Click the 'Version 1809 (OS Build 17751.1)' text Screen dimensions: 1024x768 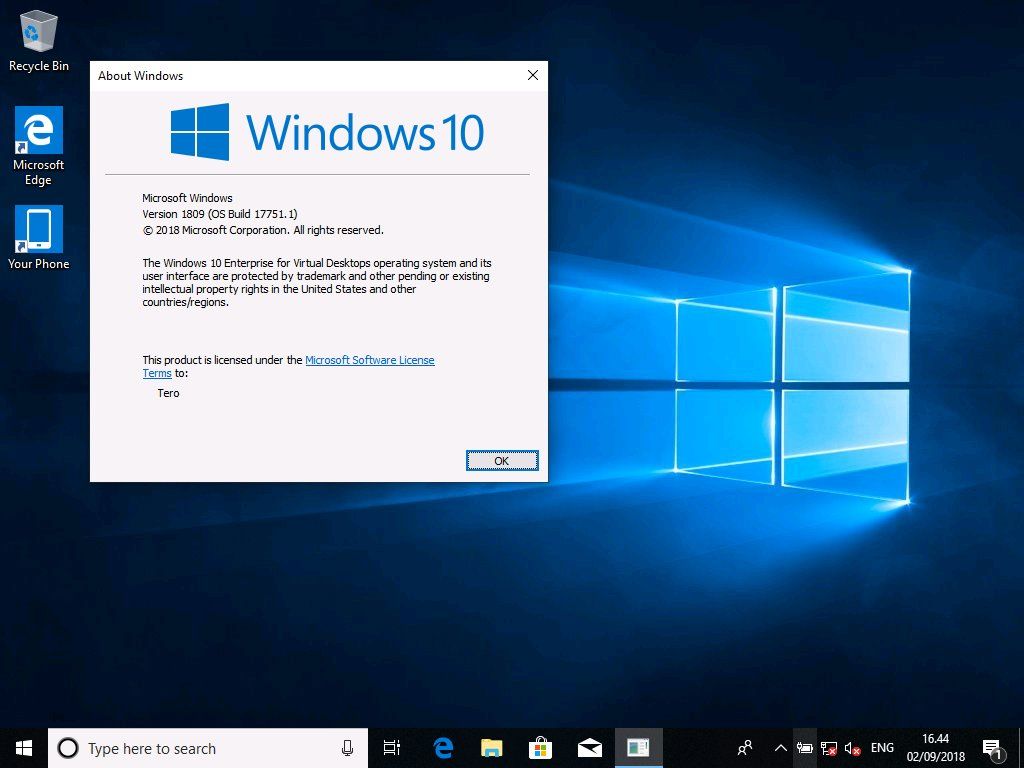[x=220, y=214]
